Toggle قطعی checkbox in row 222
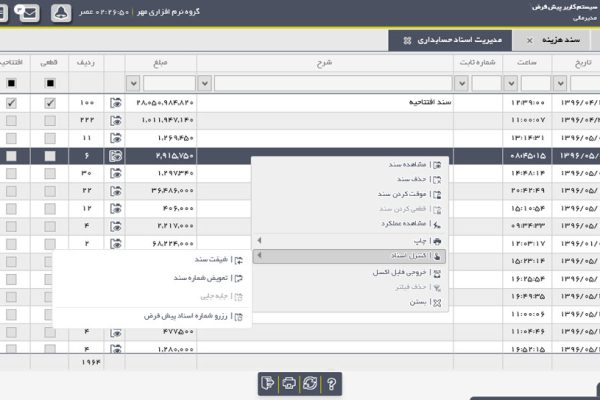The height and width of the screenshot is (400, 600). pyautogui.click(x=50, y=120)
